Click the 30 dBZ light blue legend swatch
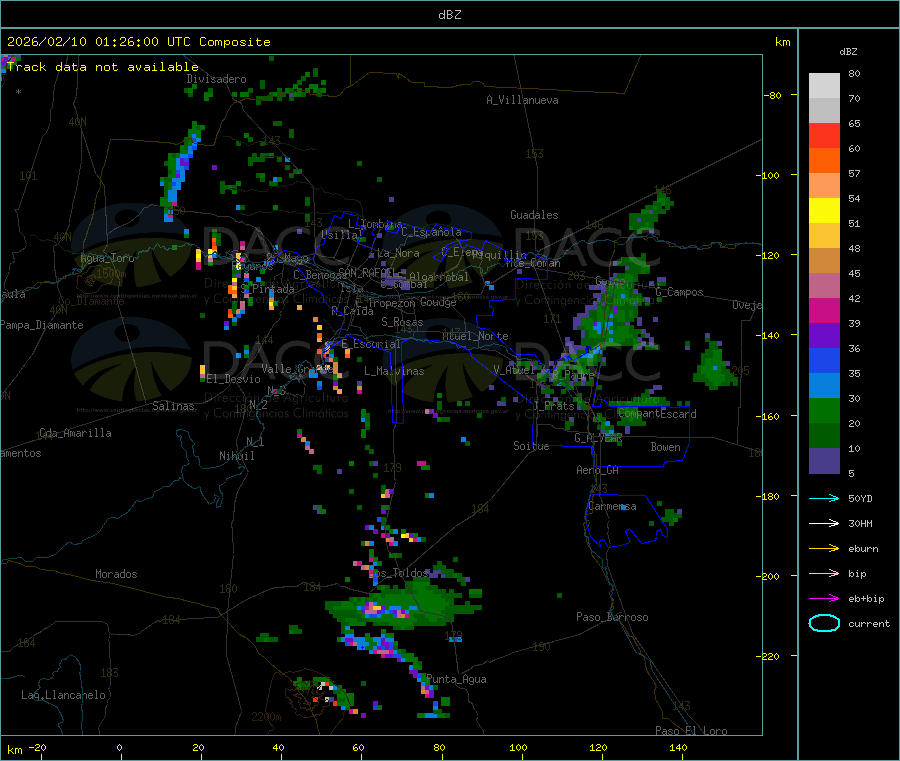The width and height of the screenshot is (900, 761). 824,386
